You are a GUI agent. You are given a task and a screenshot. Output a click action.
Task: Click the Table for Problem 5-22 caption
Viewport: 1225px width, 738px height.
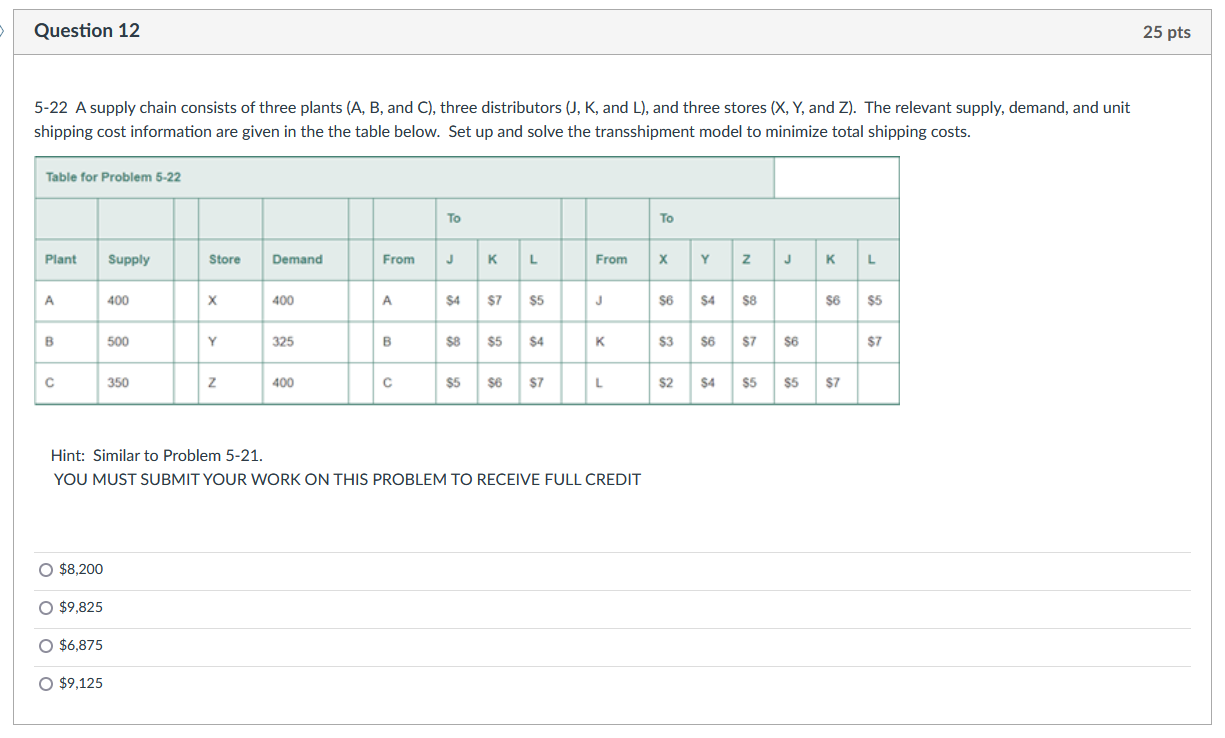coord(113,177)
